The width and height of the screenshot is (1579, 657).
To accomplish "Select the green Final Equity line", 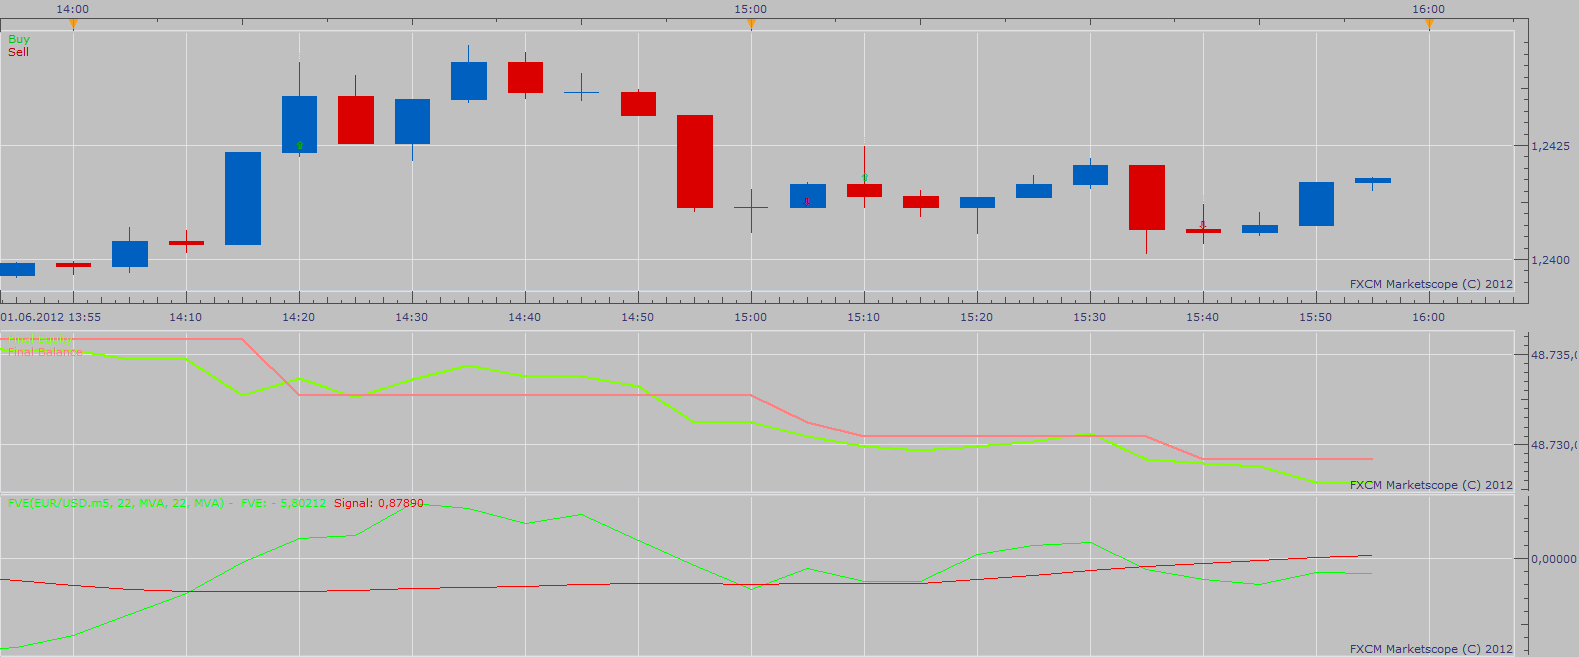I will (581, 377).
